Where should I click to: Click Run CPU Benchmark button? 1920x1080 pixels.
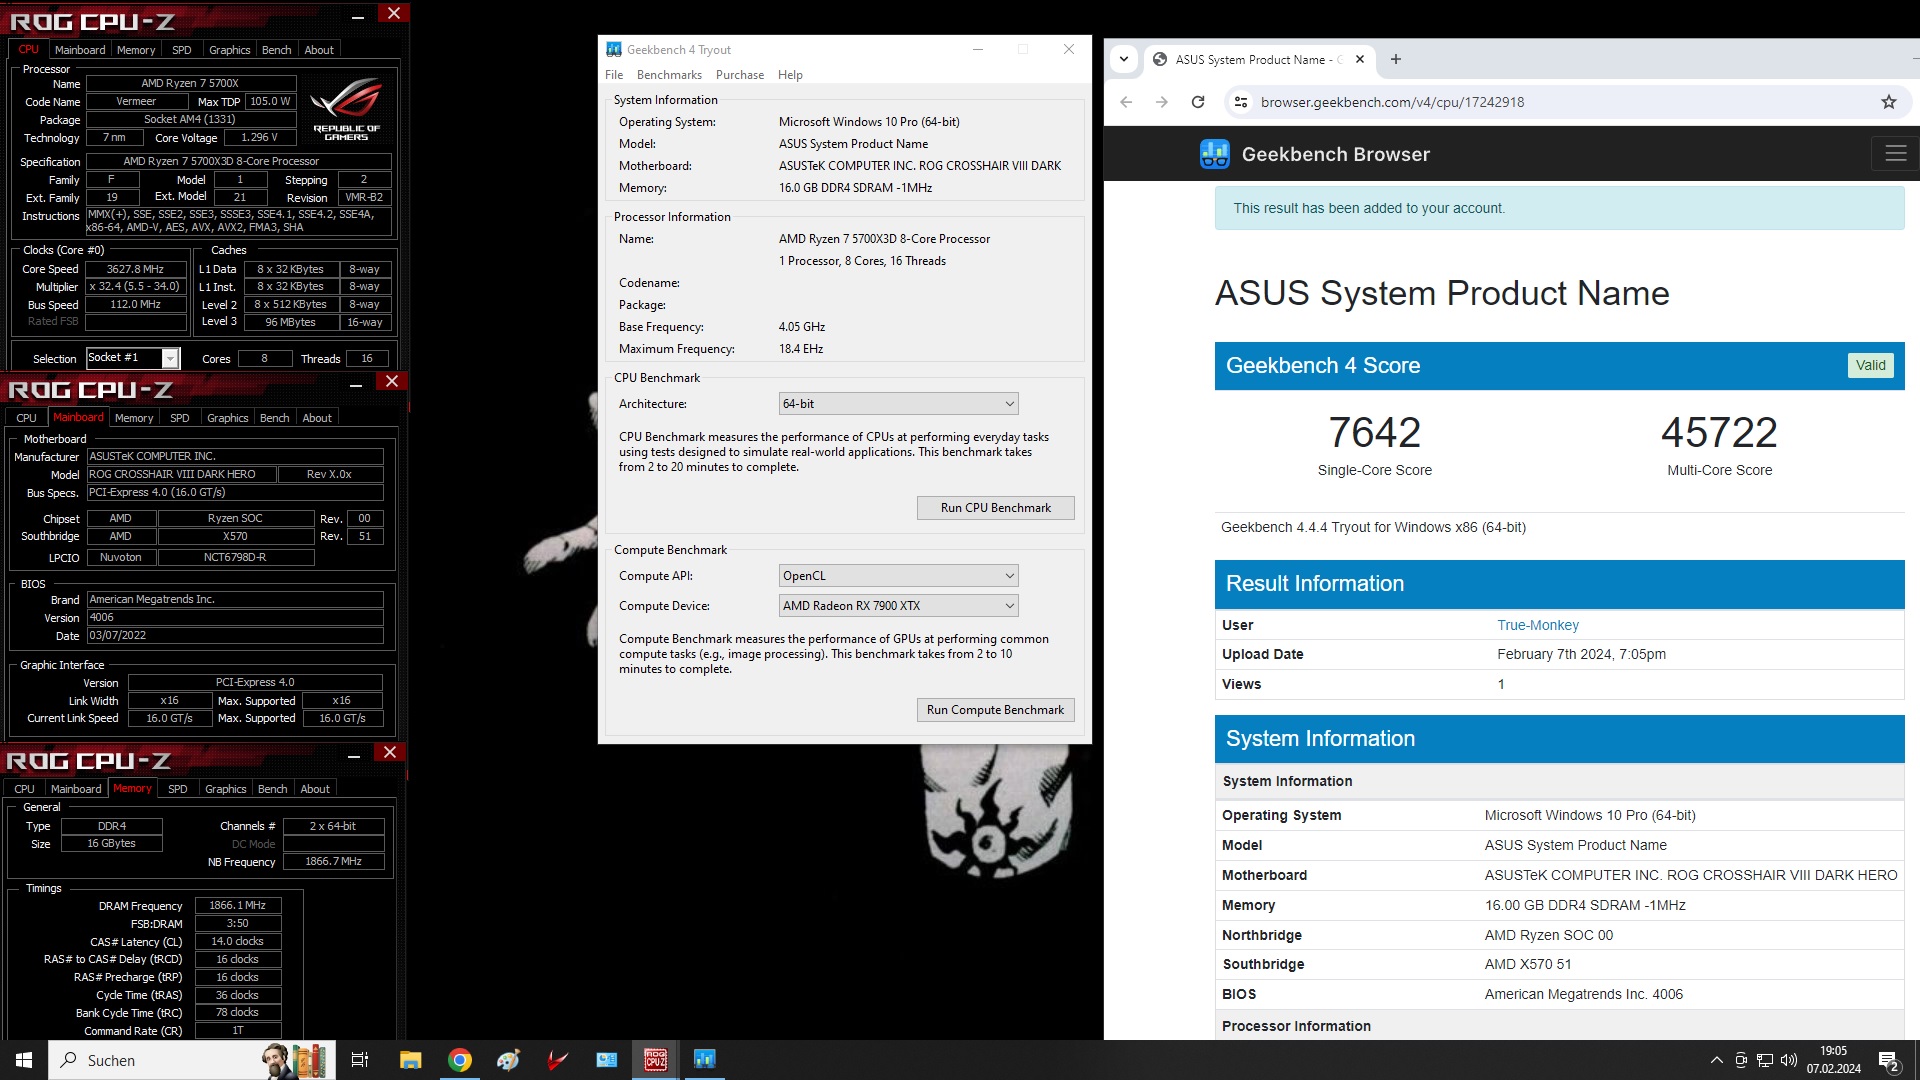995,508
